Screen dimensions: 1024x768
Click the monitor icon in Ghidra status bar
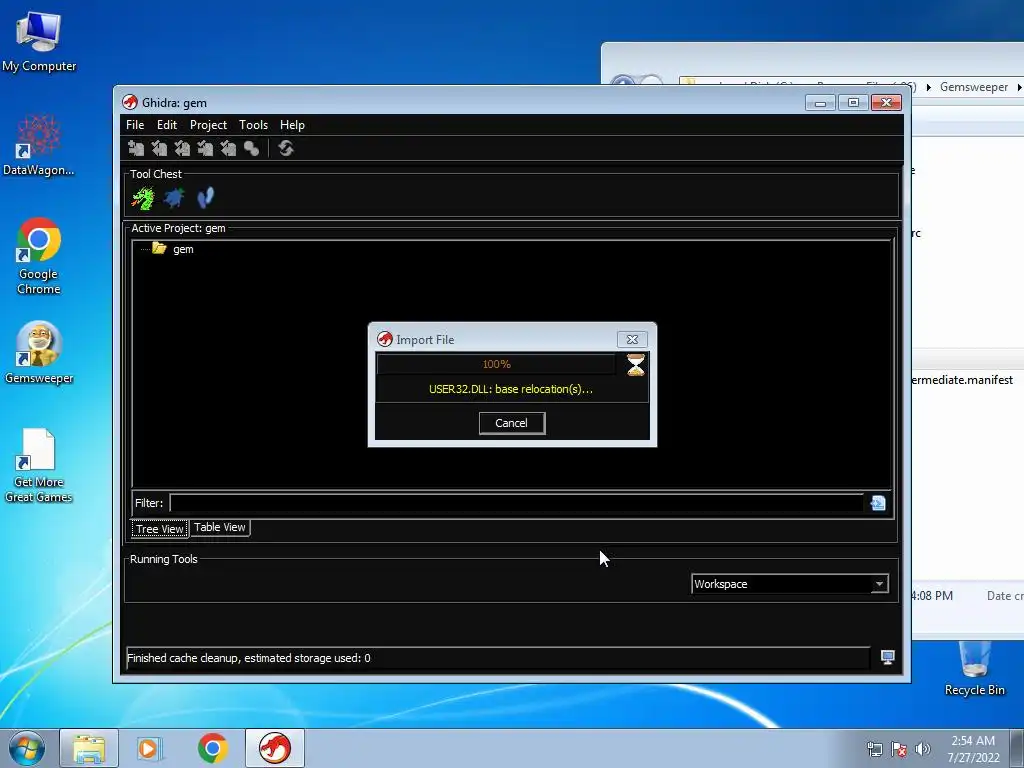coord(887,657)
